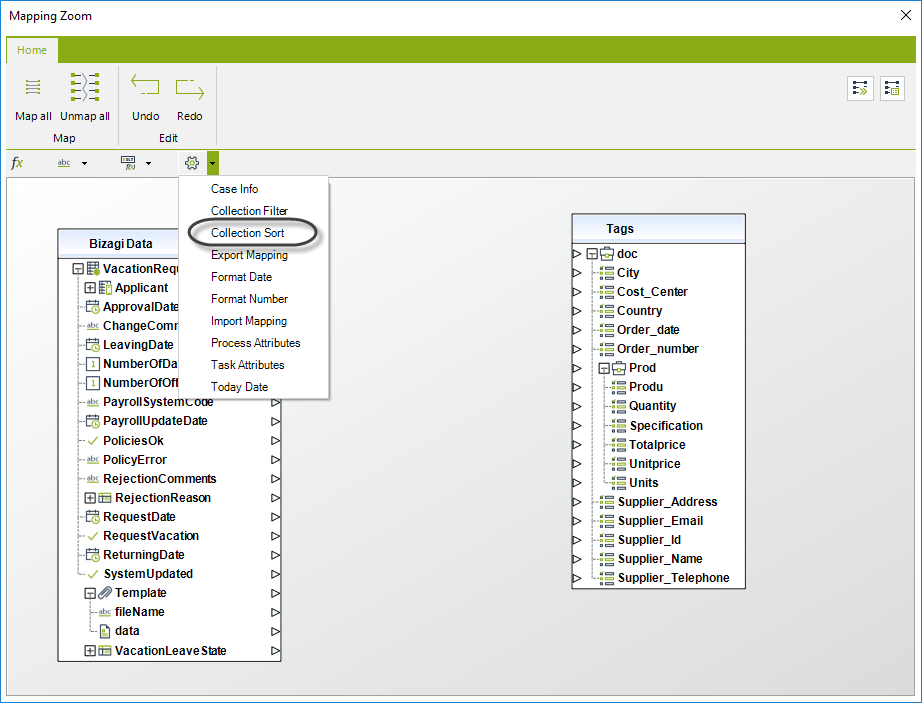The image size is (922, 703).
Task: Select the RejectionComments attribute
Action: click(159, 478)
